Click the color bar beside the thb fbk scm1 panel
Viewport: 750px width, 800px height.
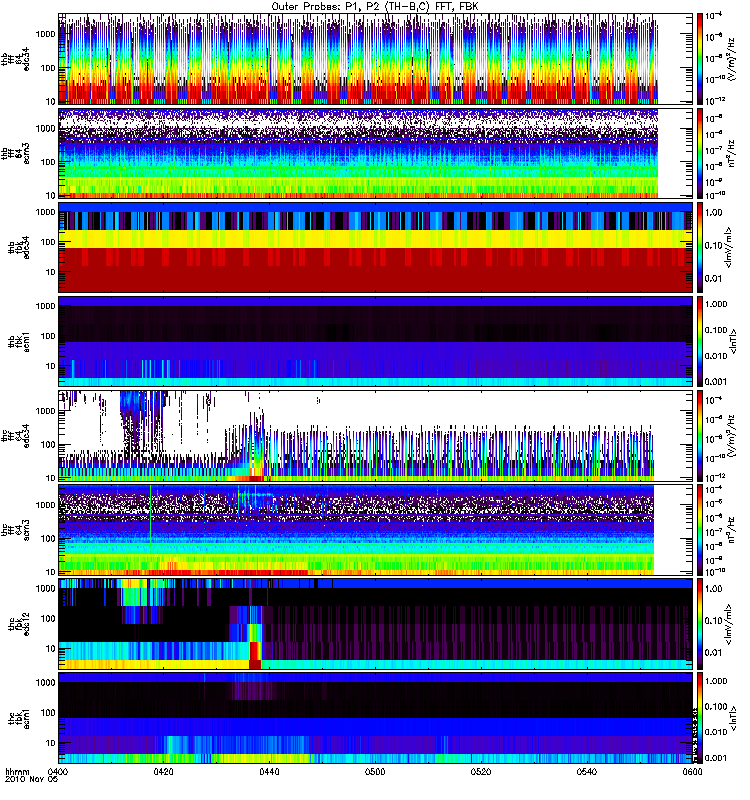pos(700,341)
